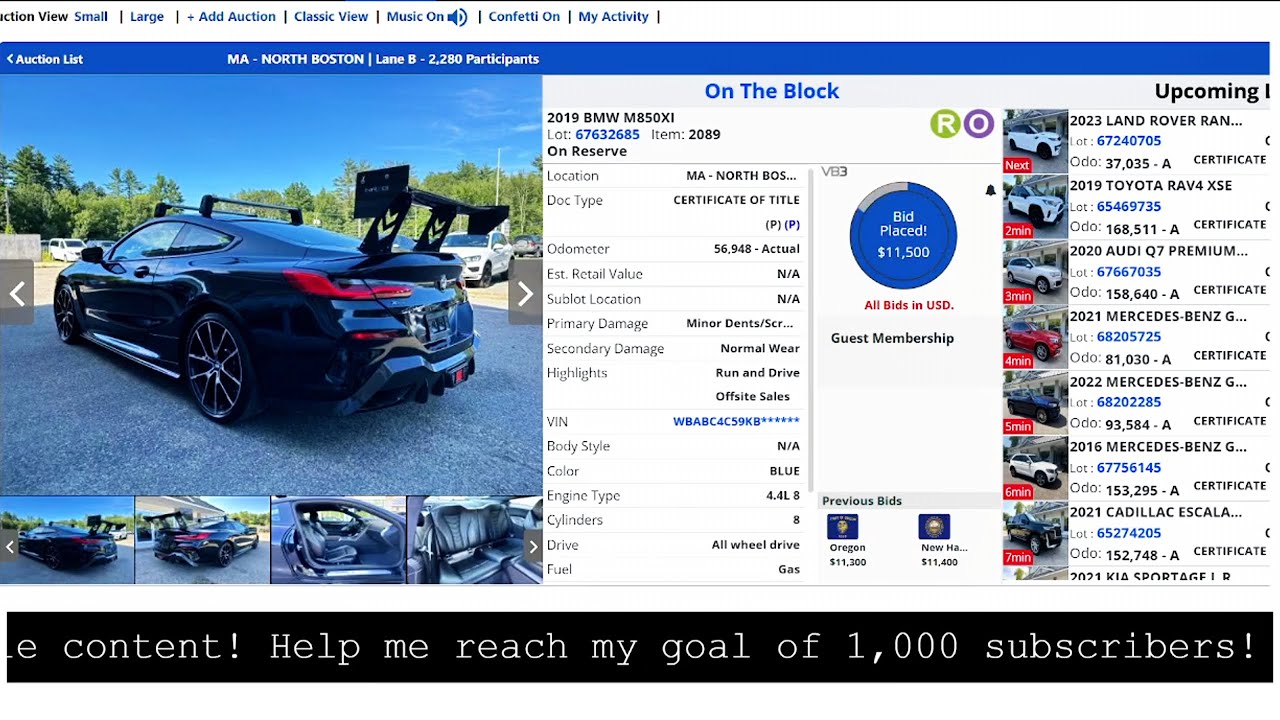Click the bell notification icon

(990, 191)
